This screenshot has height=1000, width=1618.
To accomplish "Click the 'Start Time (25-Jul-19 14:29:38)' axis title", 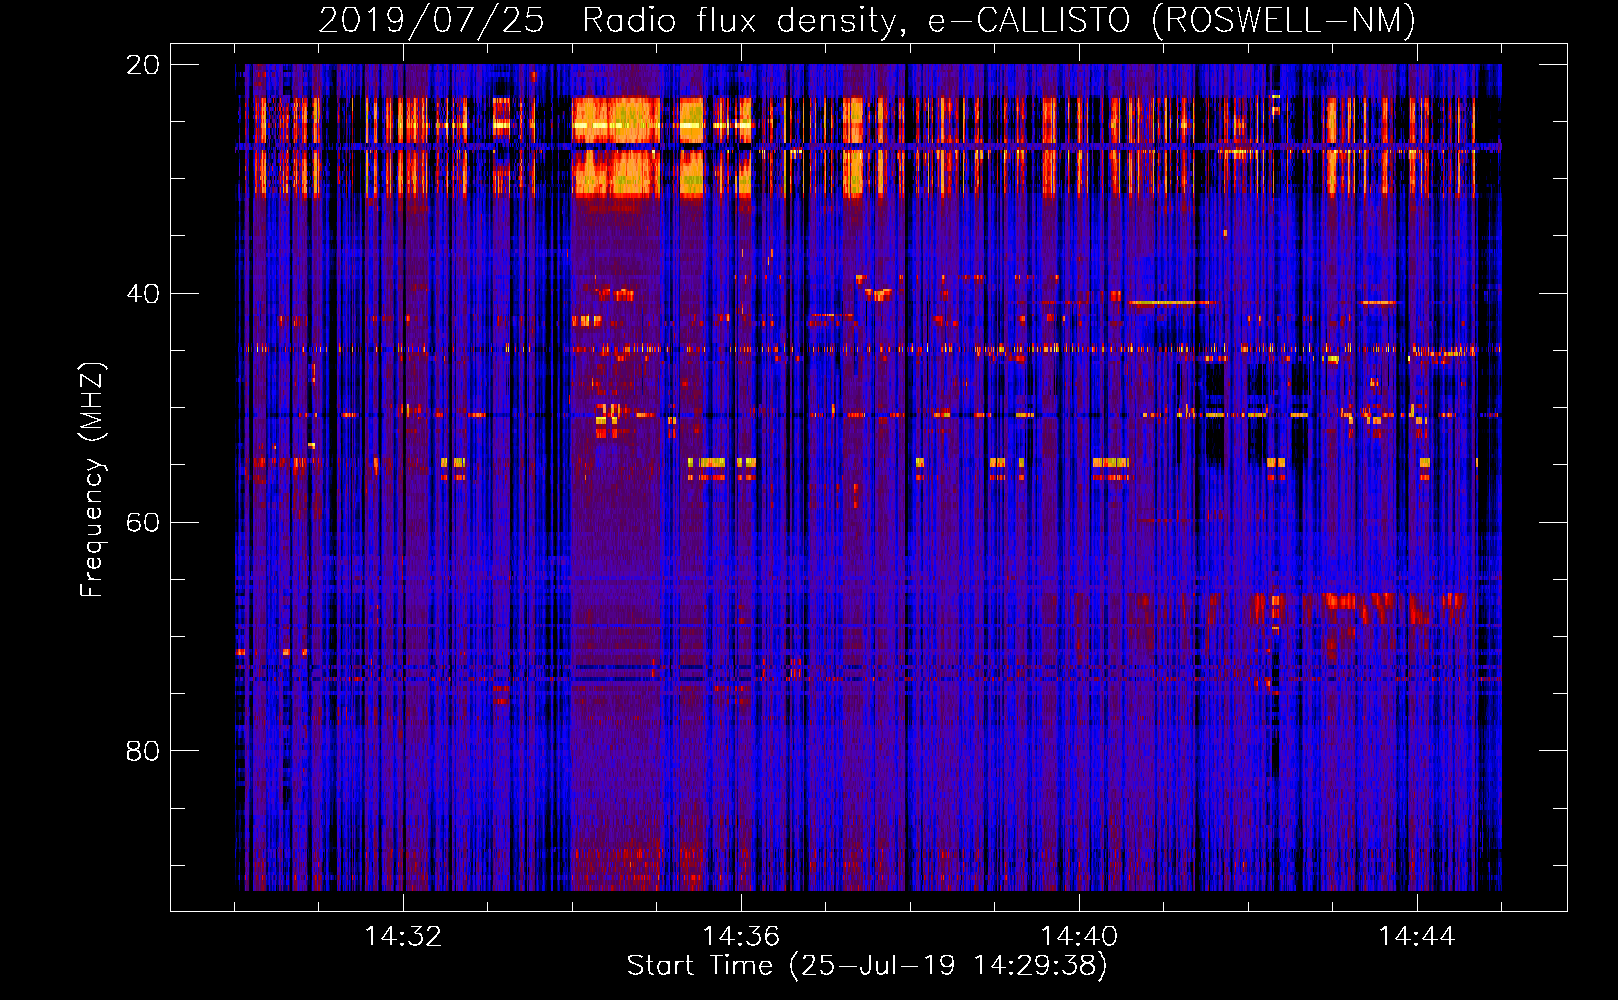I will (x=868, y=966).
